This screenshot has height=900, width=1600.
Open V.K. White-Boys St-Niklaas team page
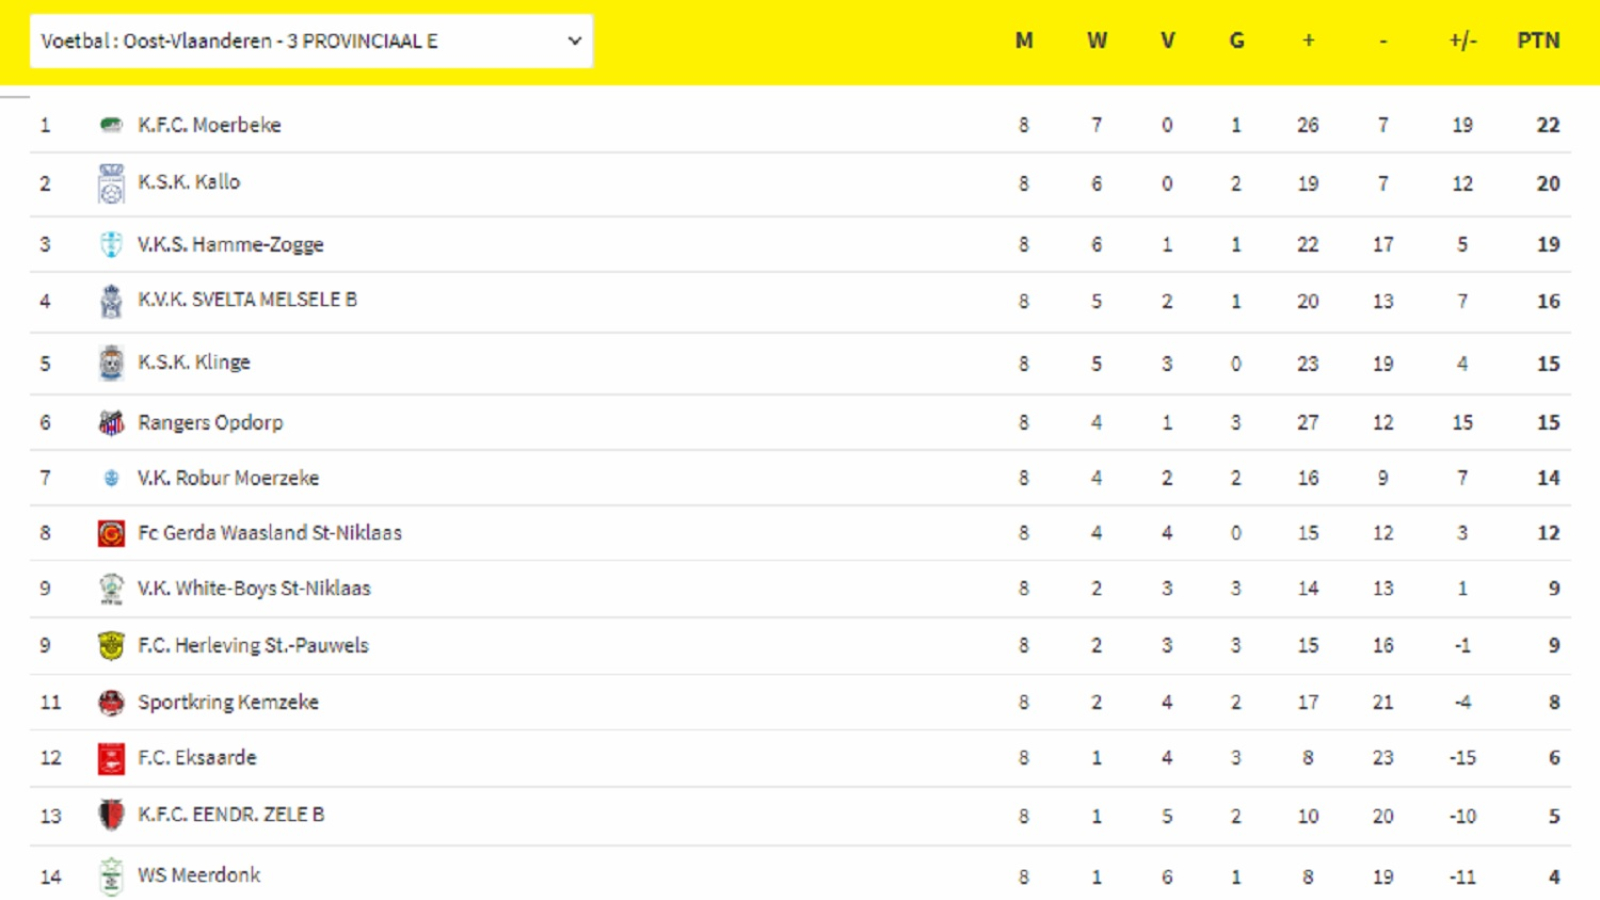254,588
